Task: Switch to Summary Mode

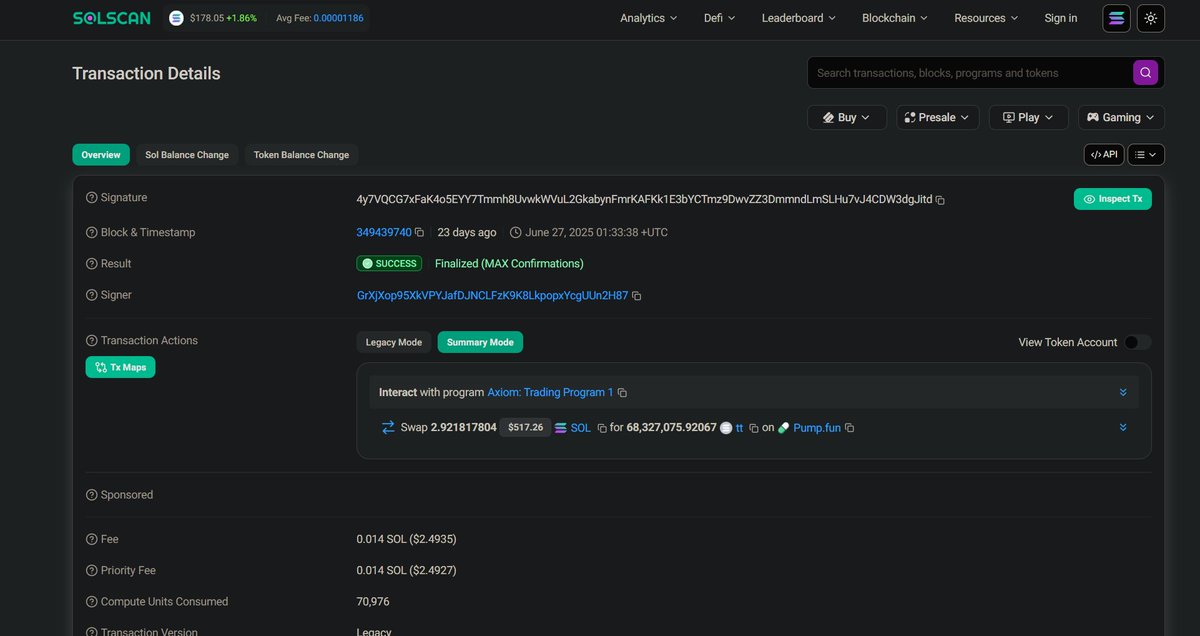Action: pos(480,342)
